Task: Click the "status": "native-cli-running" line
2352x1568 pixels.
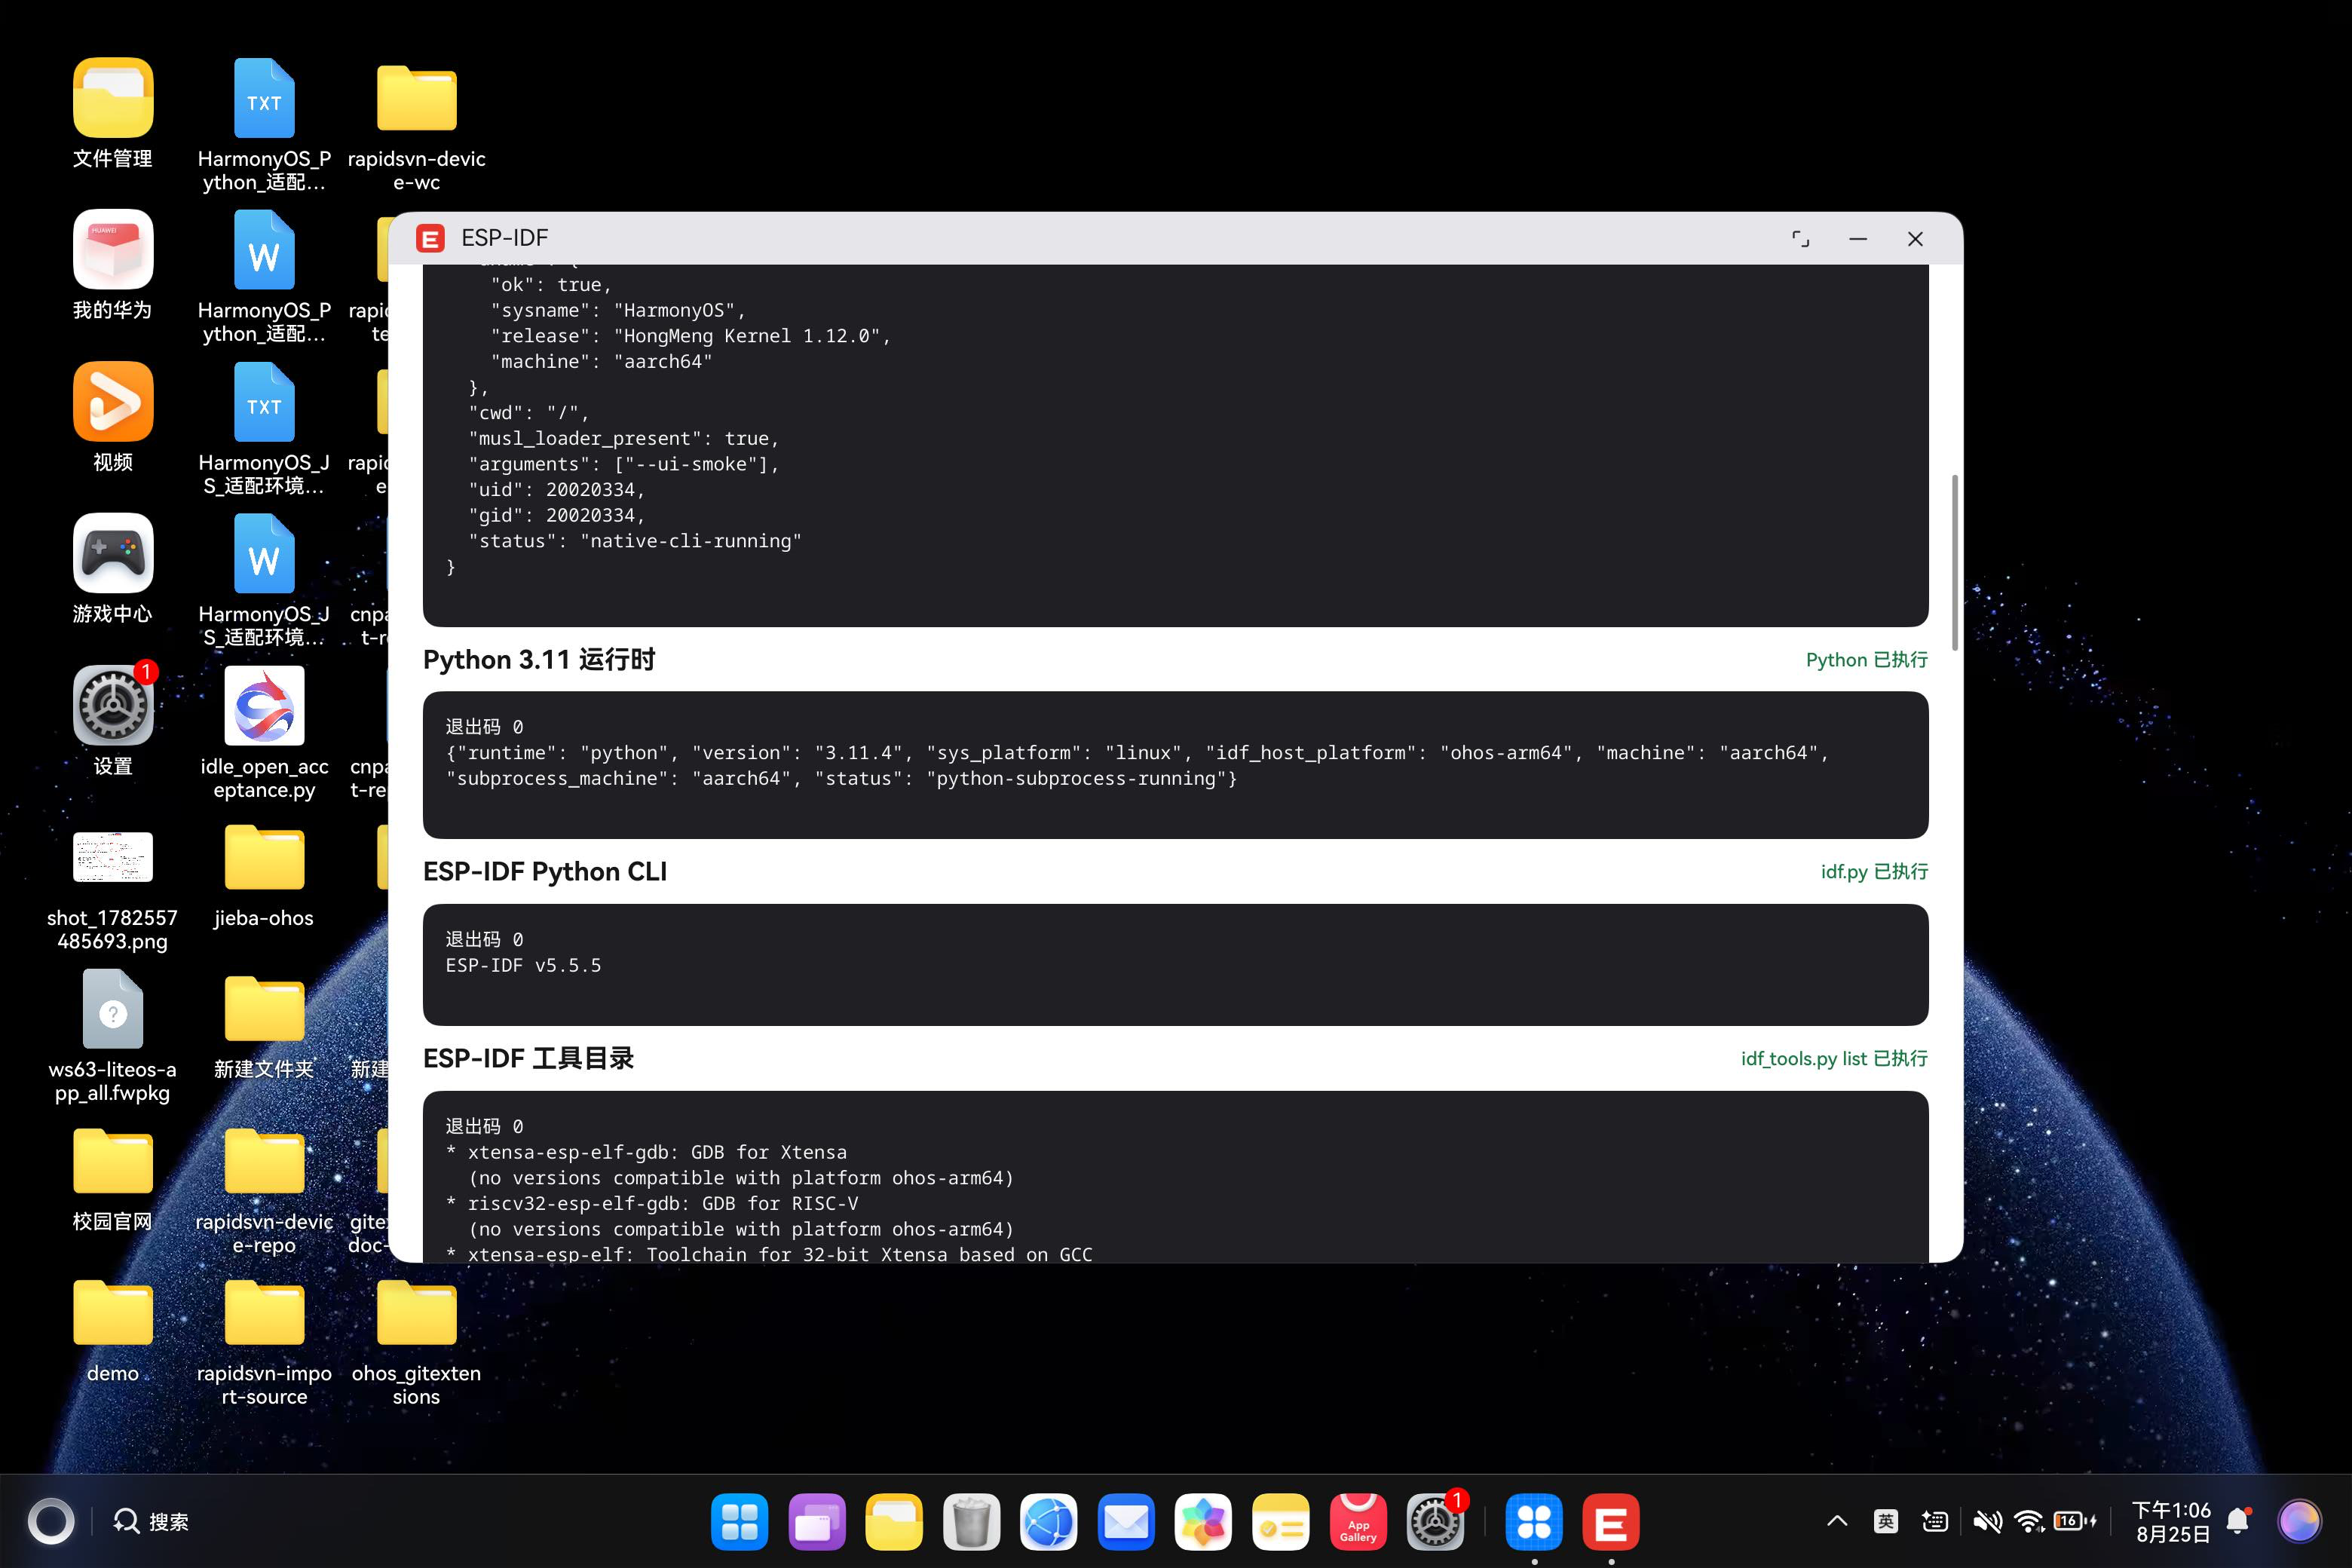Action: (x=635, y=541)
